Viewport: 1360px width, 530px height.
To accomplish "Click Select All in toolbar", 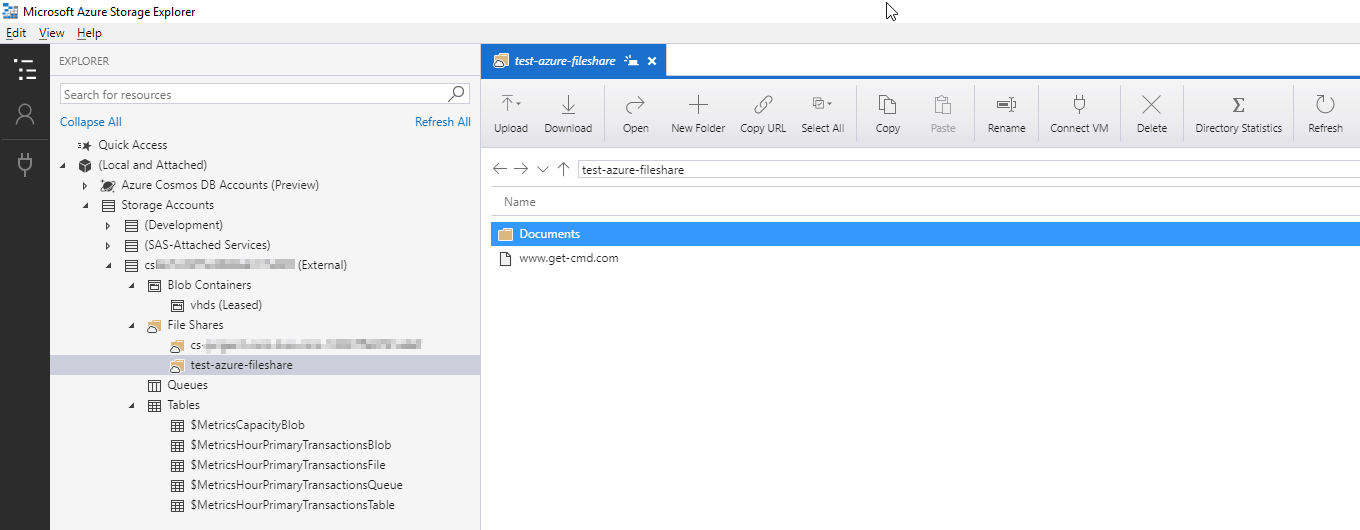I will [x=822, y=114].
